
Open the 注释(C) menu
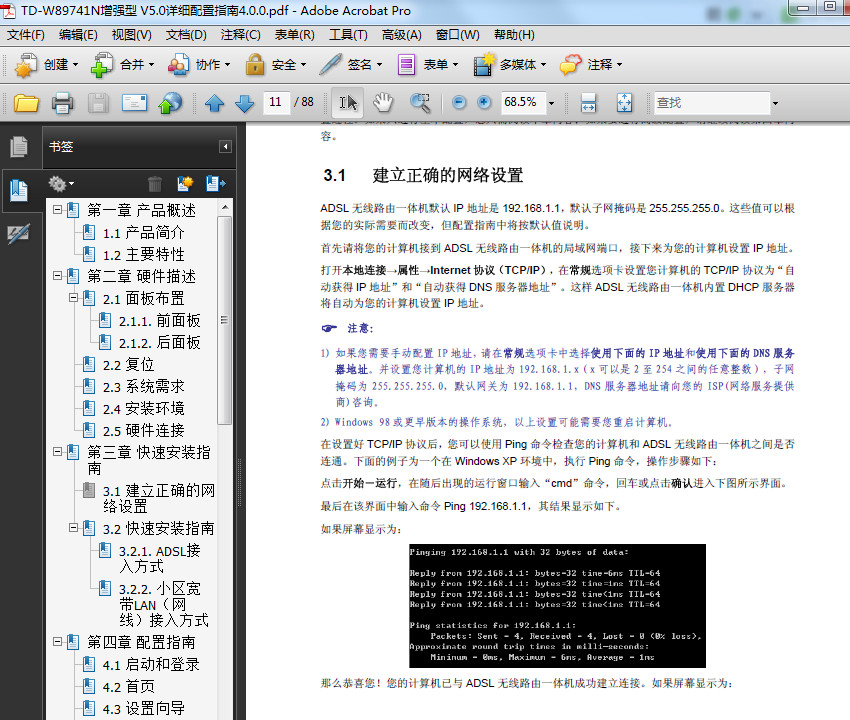tap(240, 35)
